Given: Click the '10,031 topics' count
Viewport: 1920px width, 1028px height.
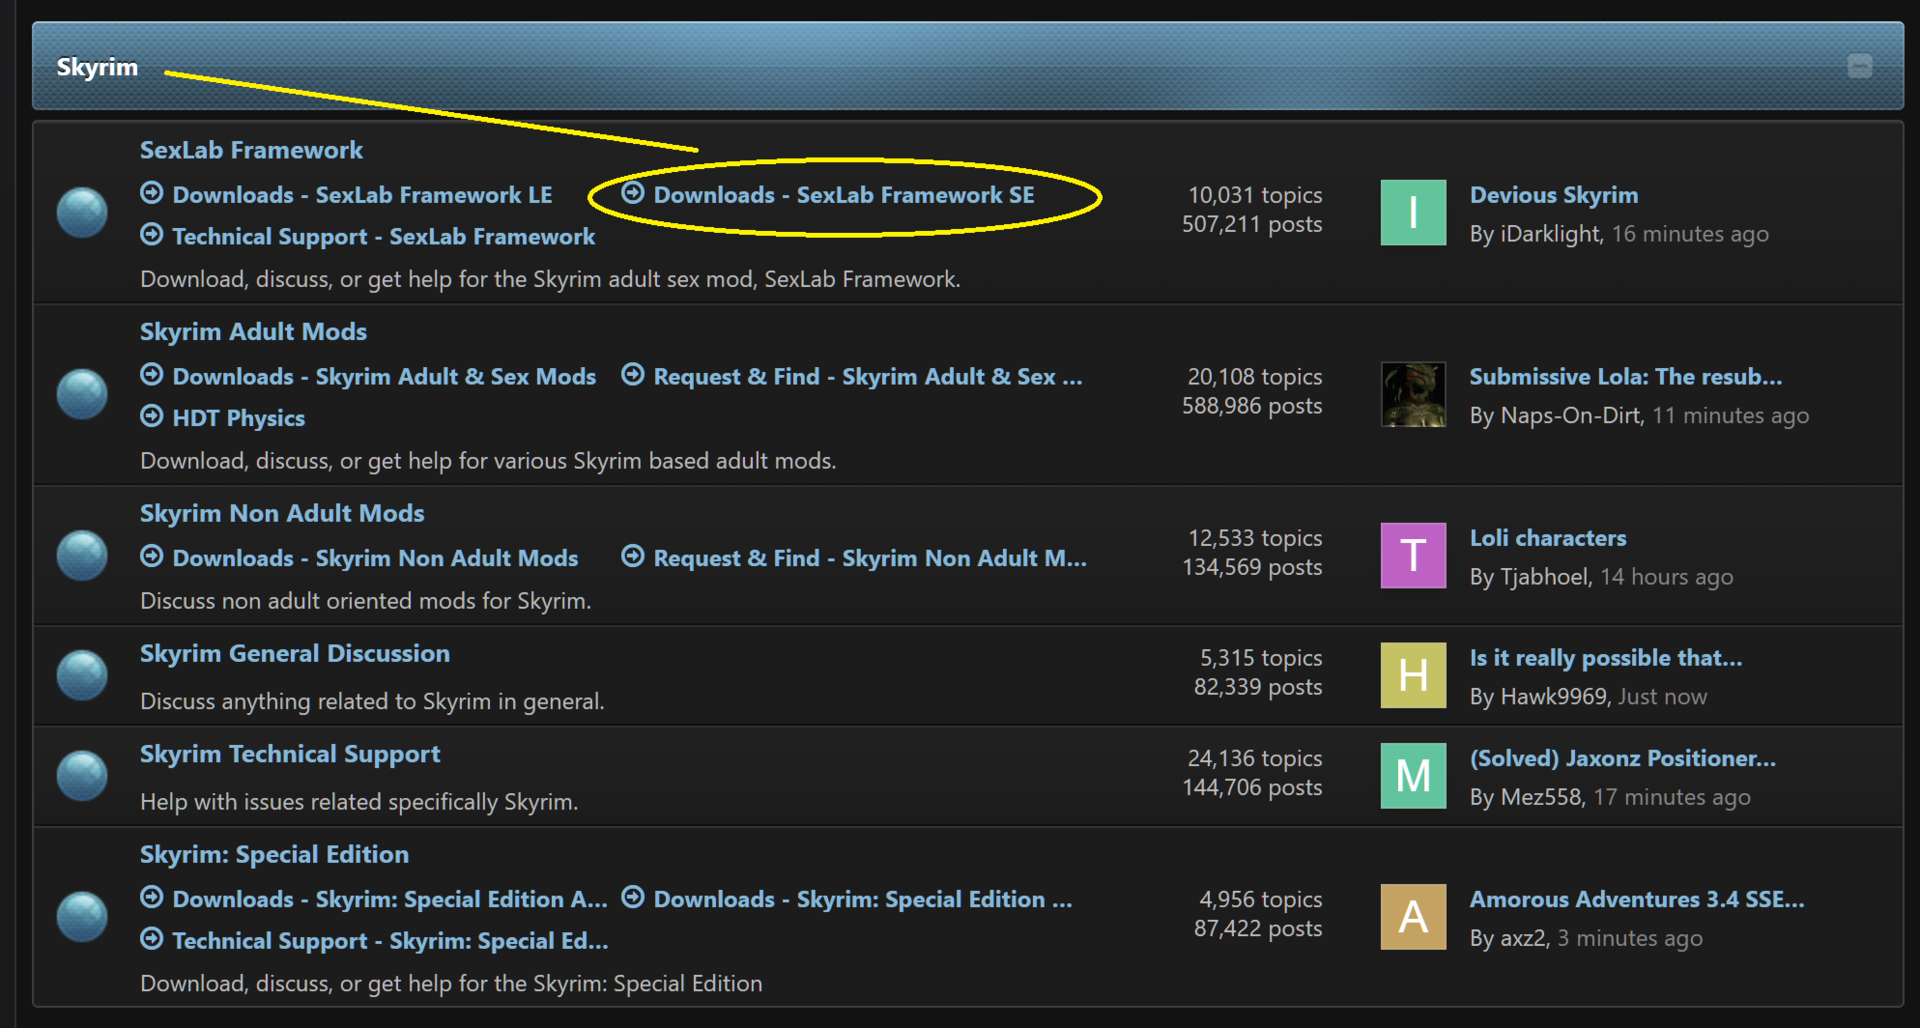Looking at the screenshot, I should click(x=1255, y=195).
